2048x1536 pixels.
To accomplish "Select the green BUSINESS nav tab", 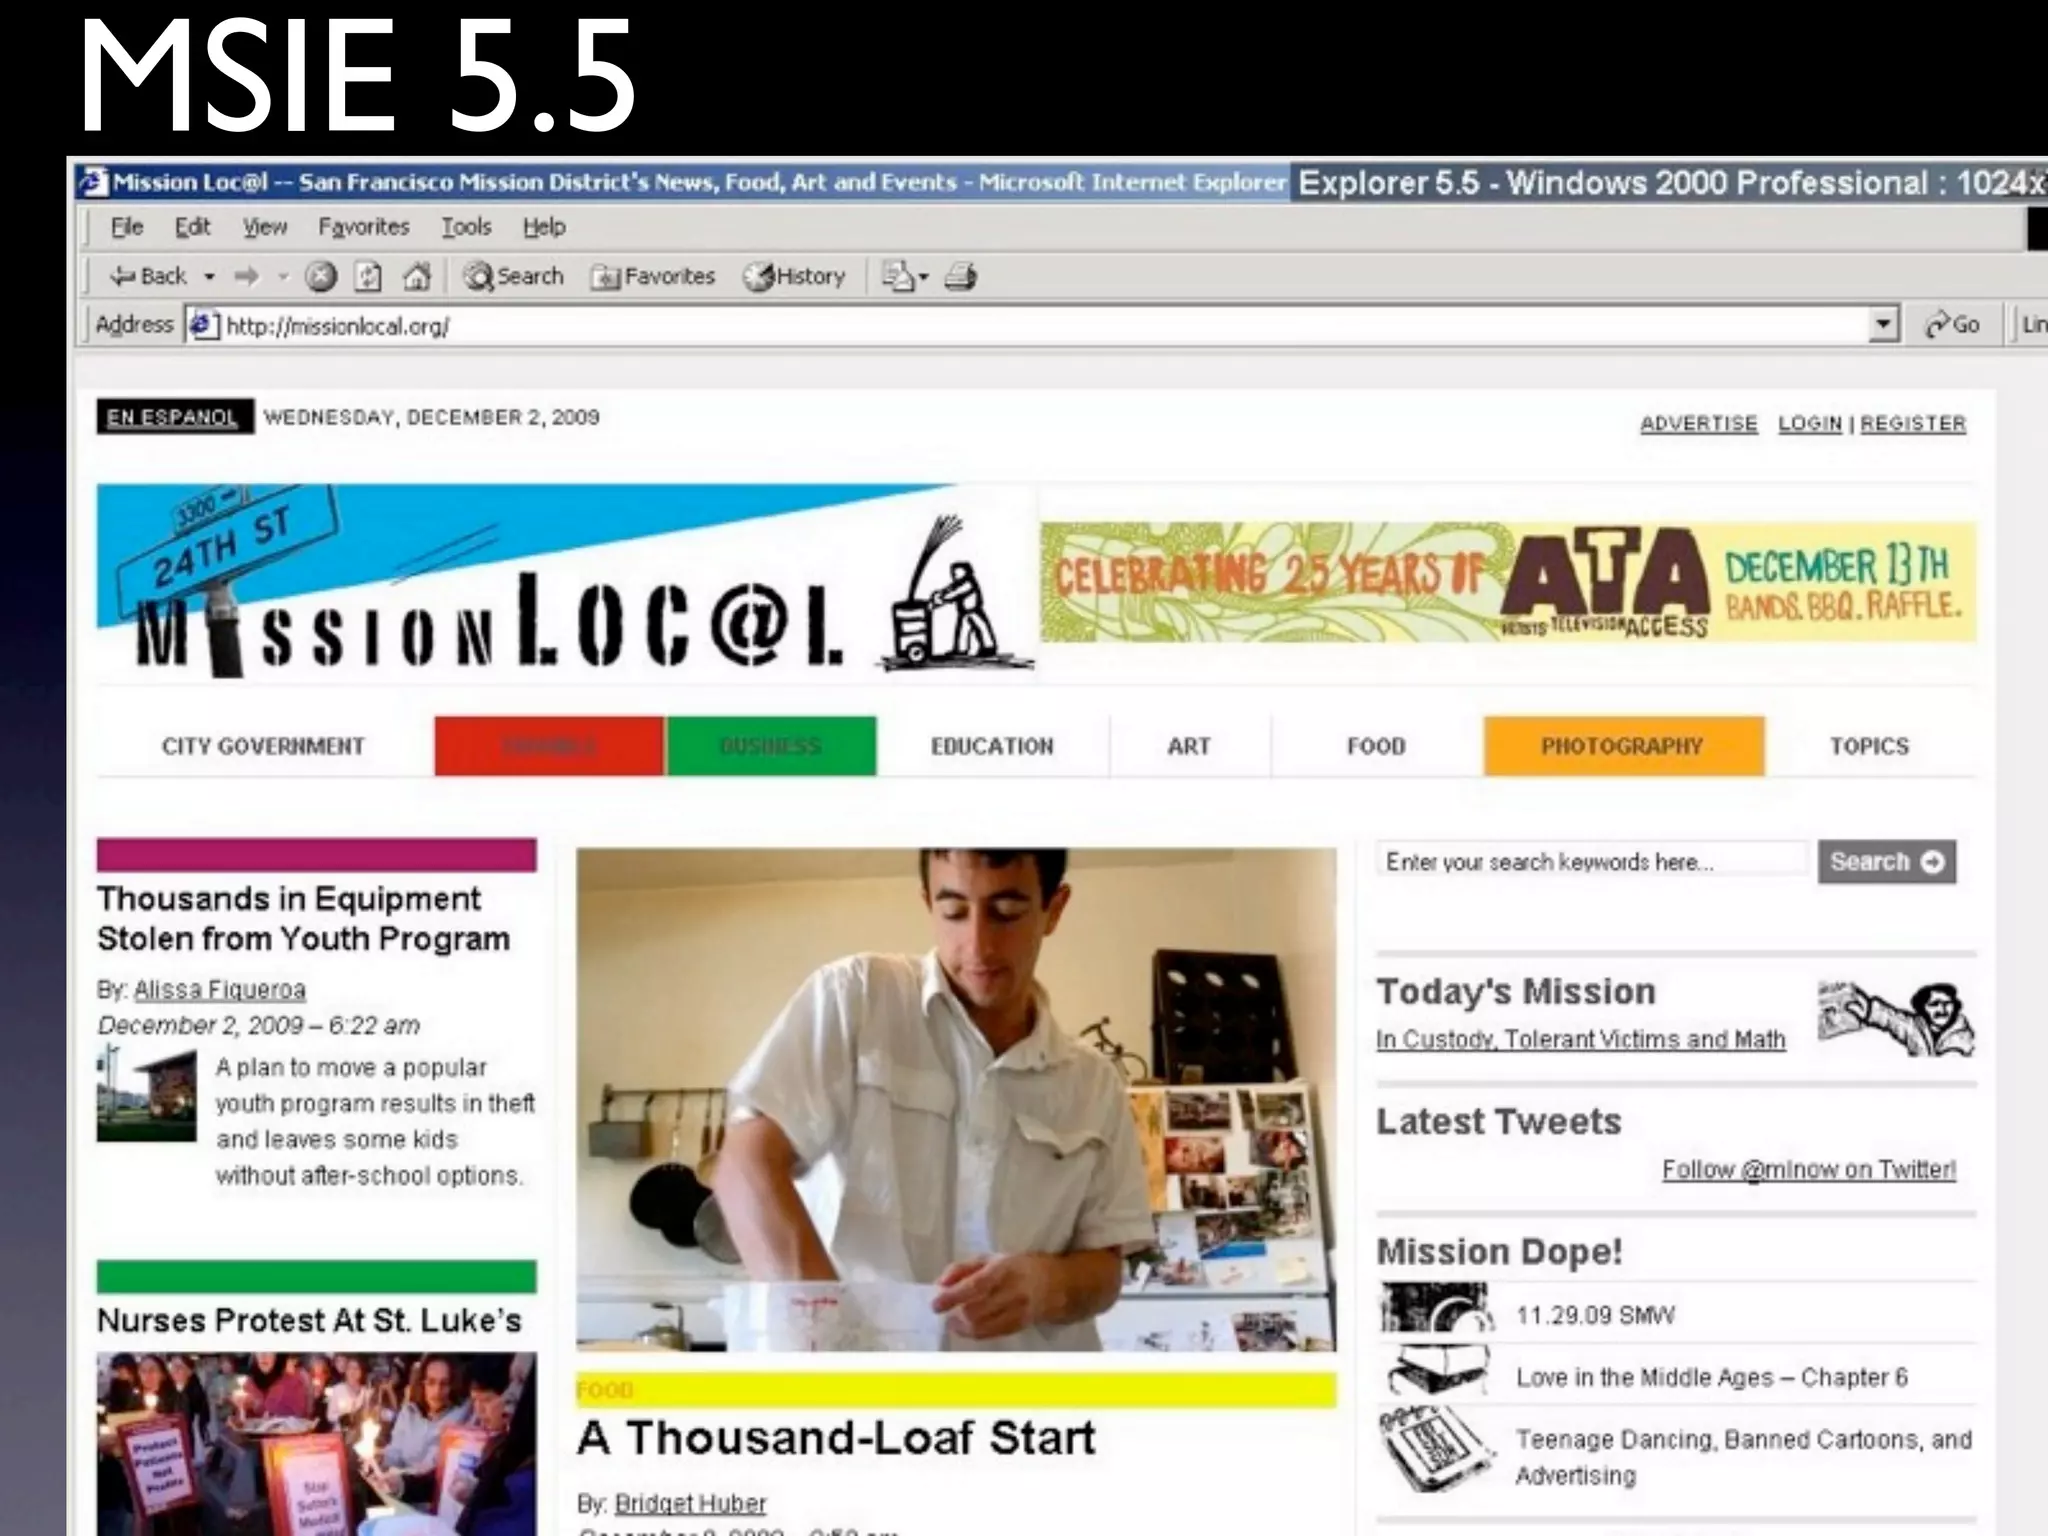I will coord(771,746).
